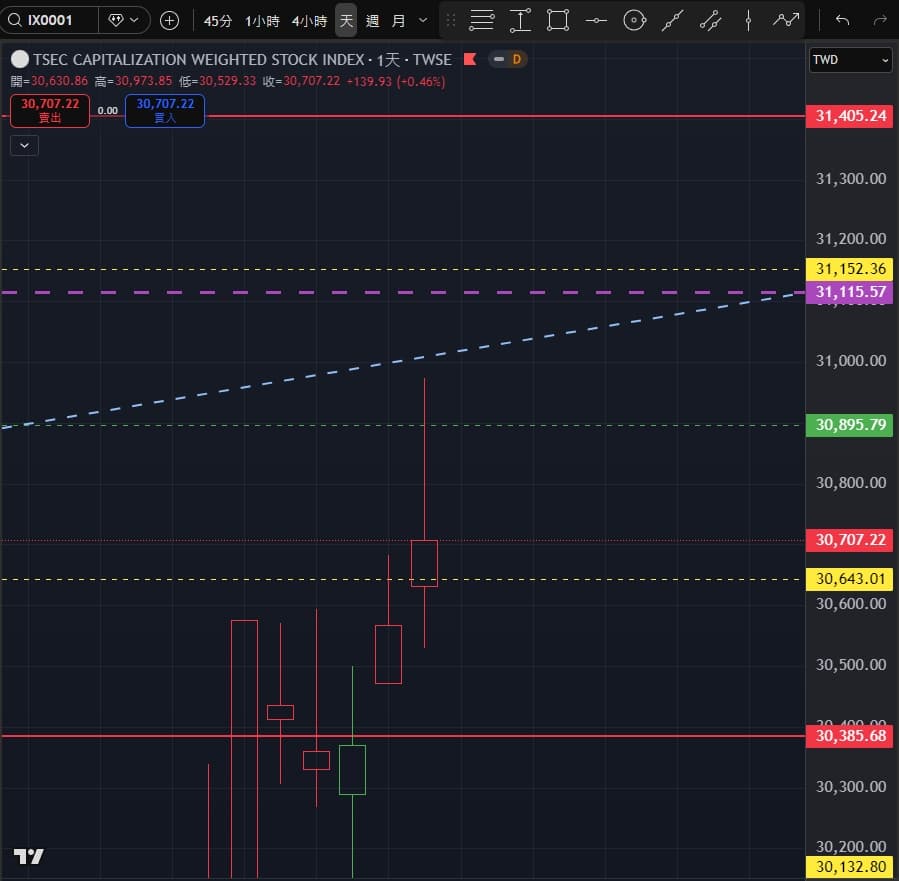This screenshot has height=881, width=899.
Task: Open the TWD currency dropdown
Action: point(850,60)
